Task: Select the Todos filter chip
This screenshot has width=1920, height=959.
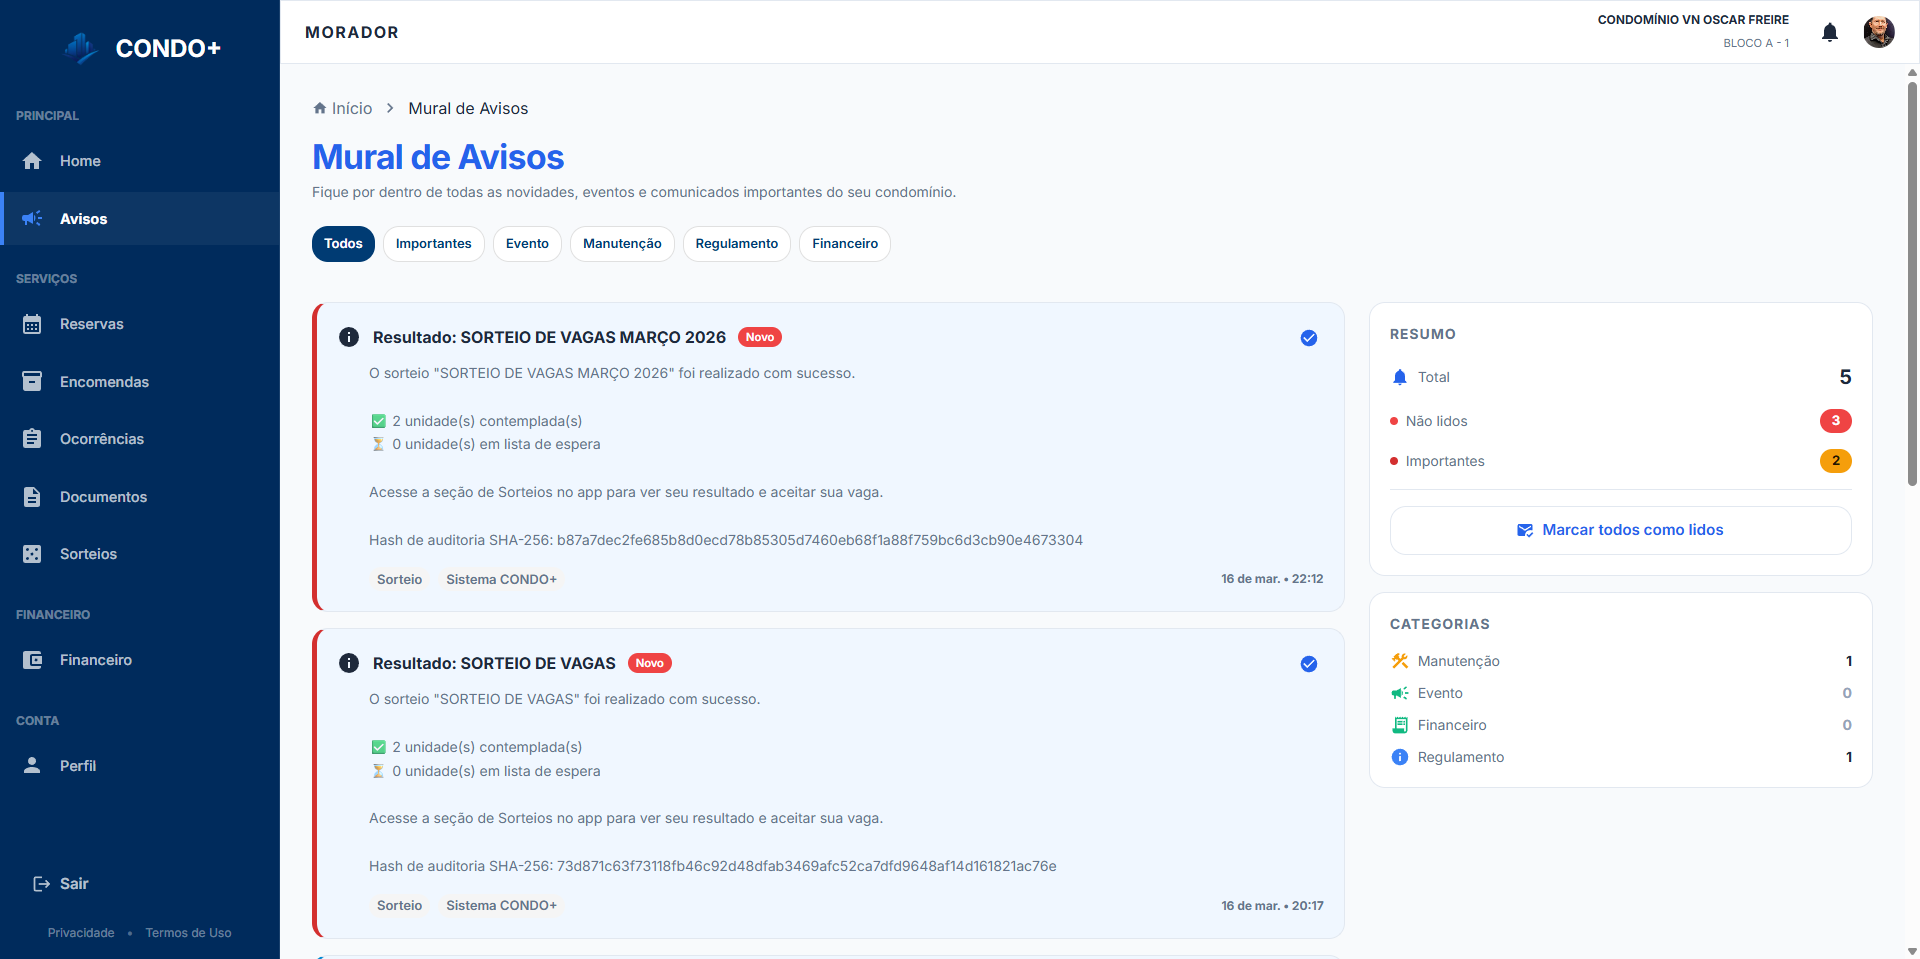Action: 343,244
